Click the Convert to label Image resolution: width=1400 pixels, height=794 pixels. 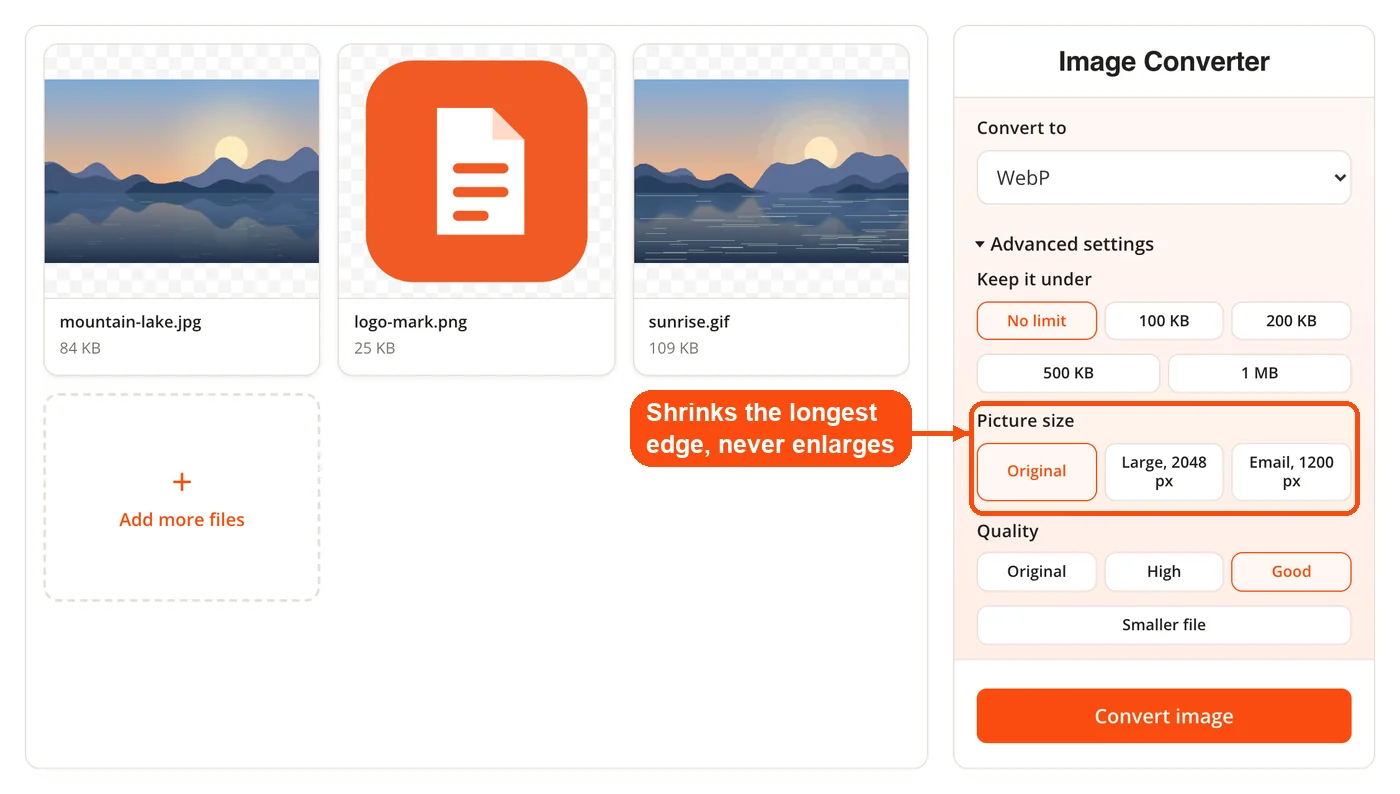click(1022, 128)
